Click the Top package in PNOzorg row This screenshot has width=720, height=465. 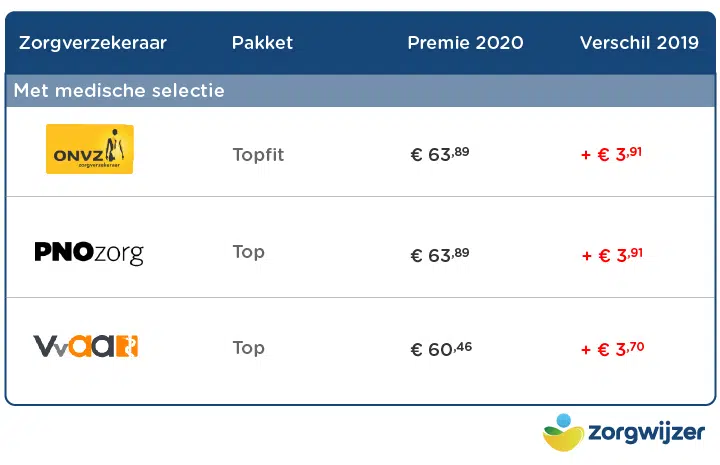pos(248,252)
